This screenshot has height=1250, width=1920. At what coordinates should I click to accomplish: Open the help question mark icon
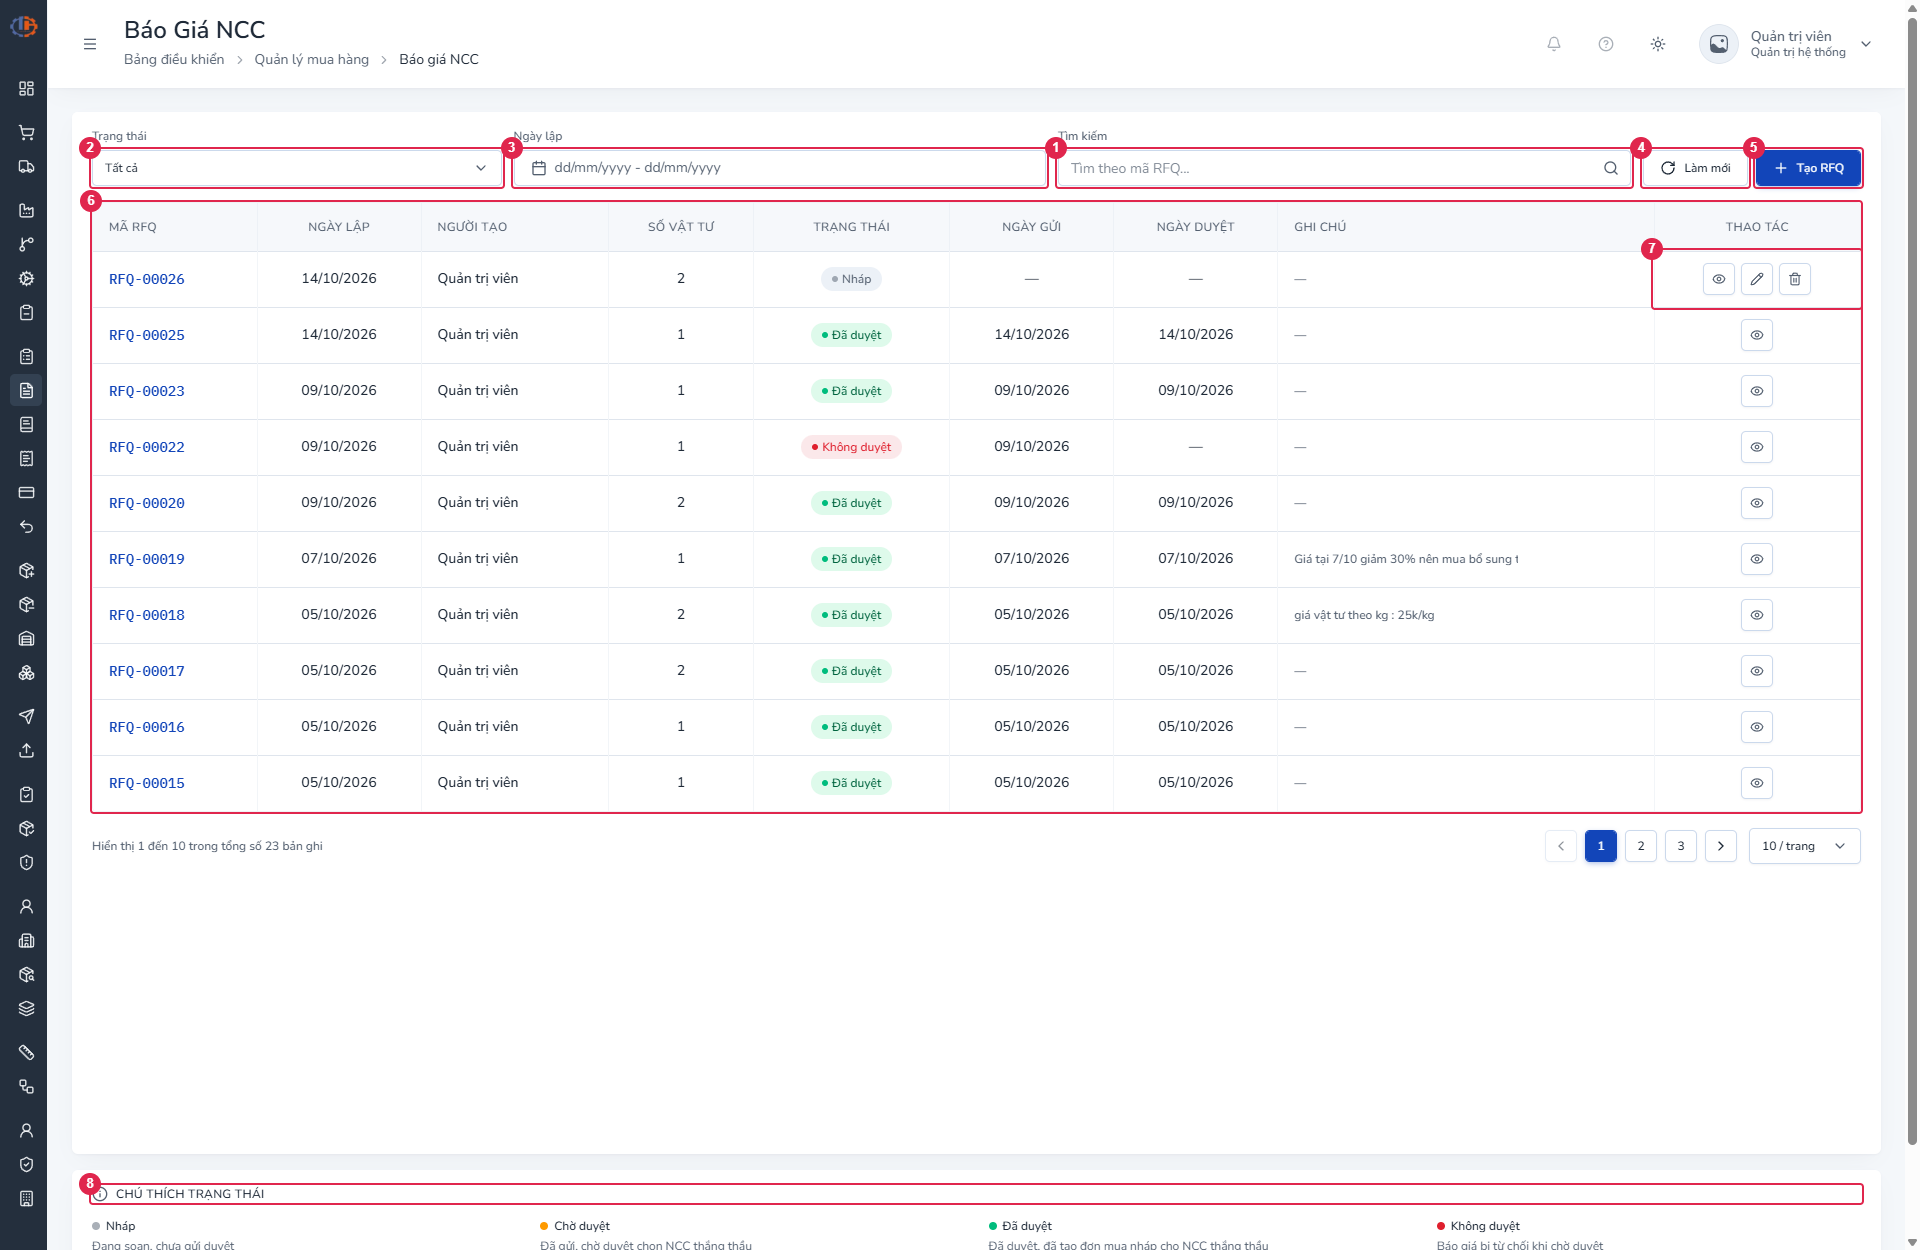[x=1606, y=44]
